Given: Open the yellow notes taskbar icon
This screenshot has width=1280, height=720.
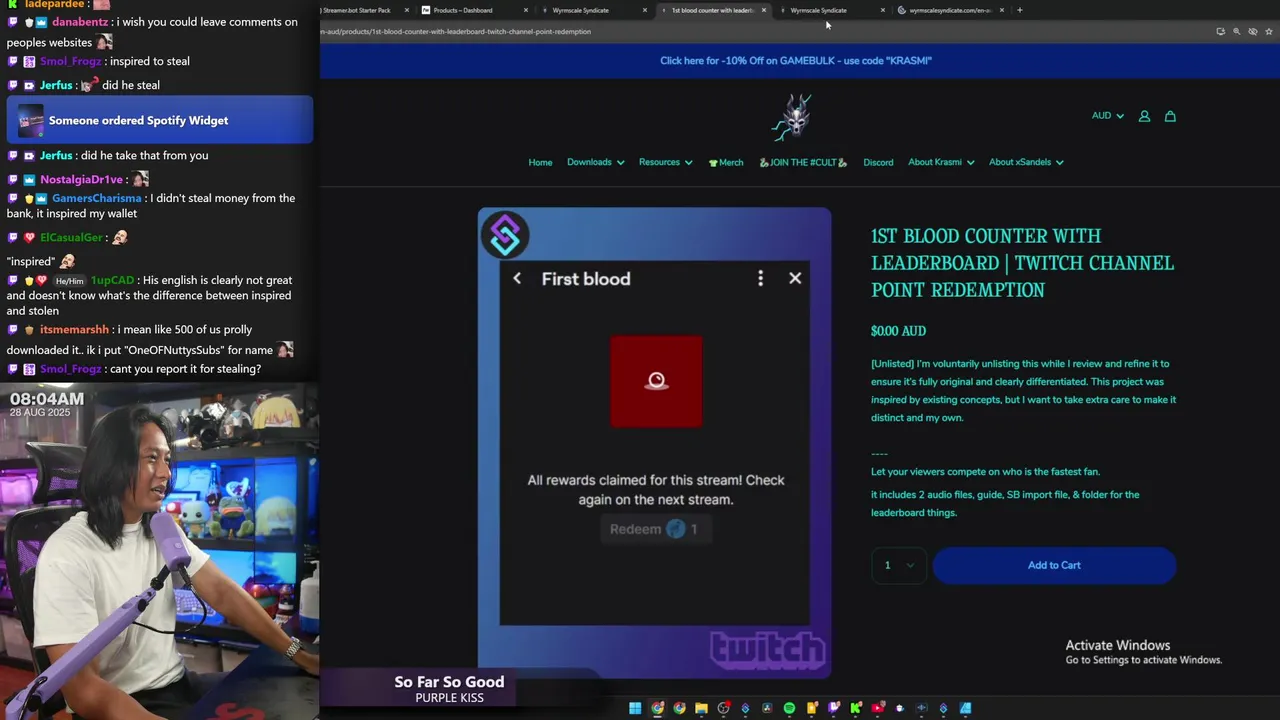Looking at the screenshot, I should point(812,708).
